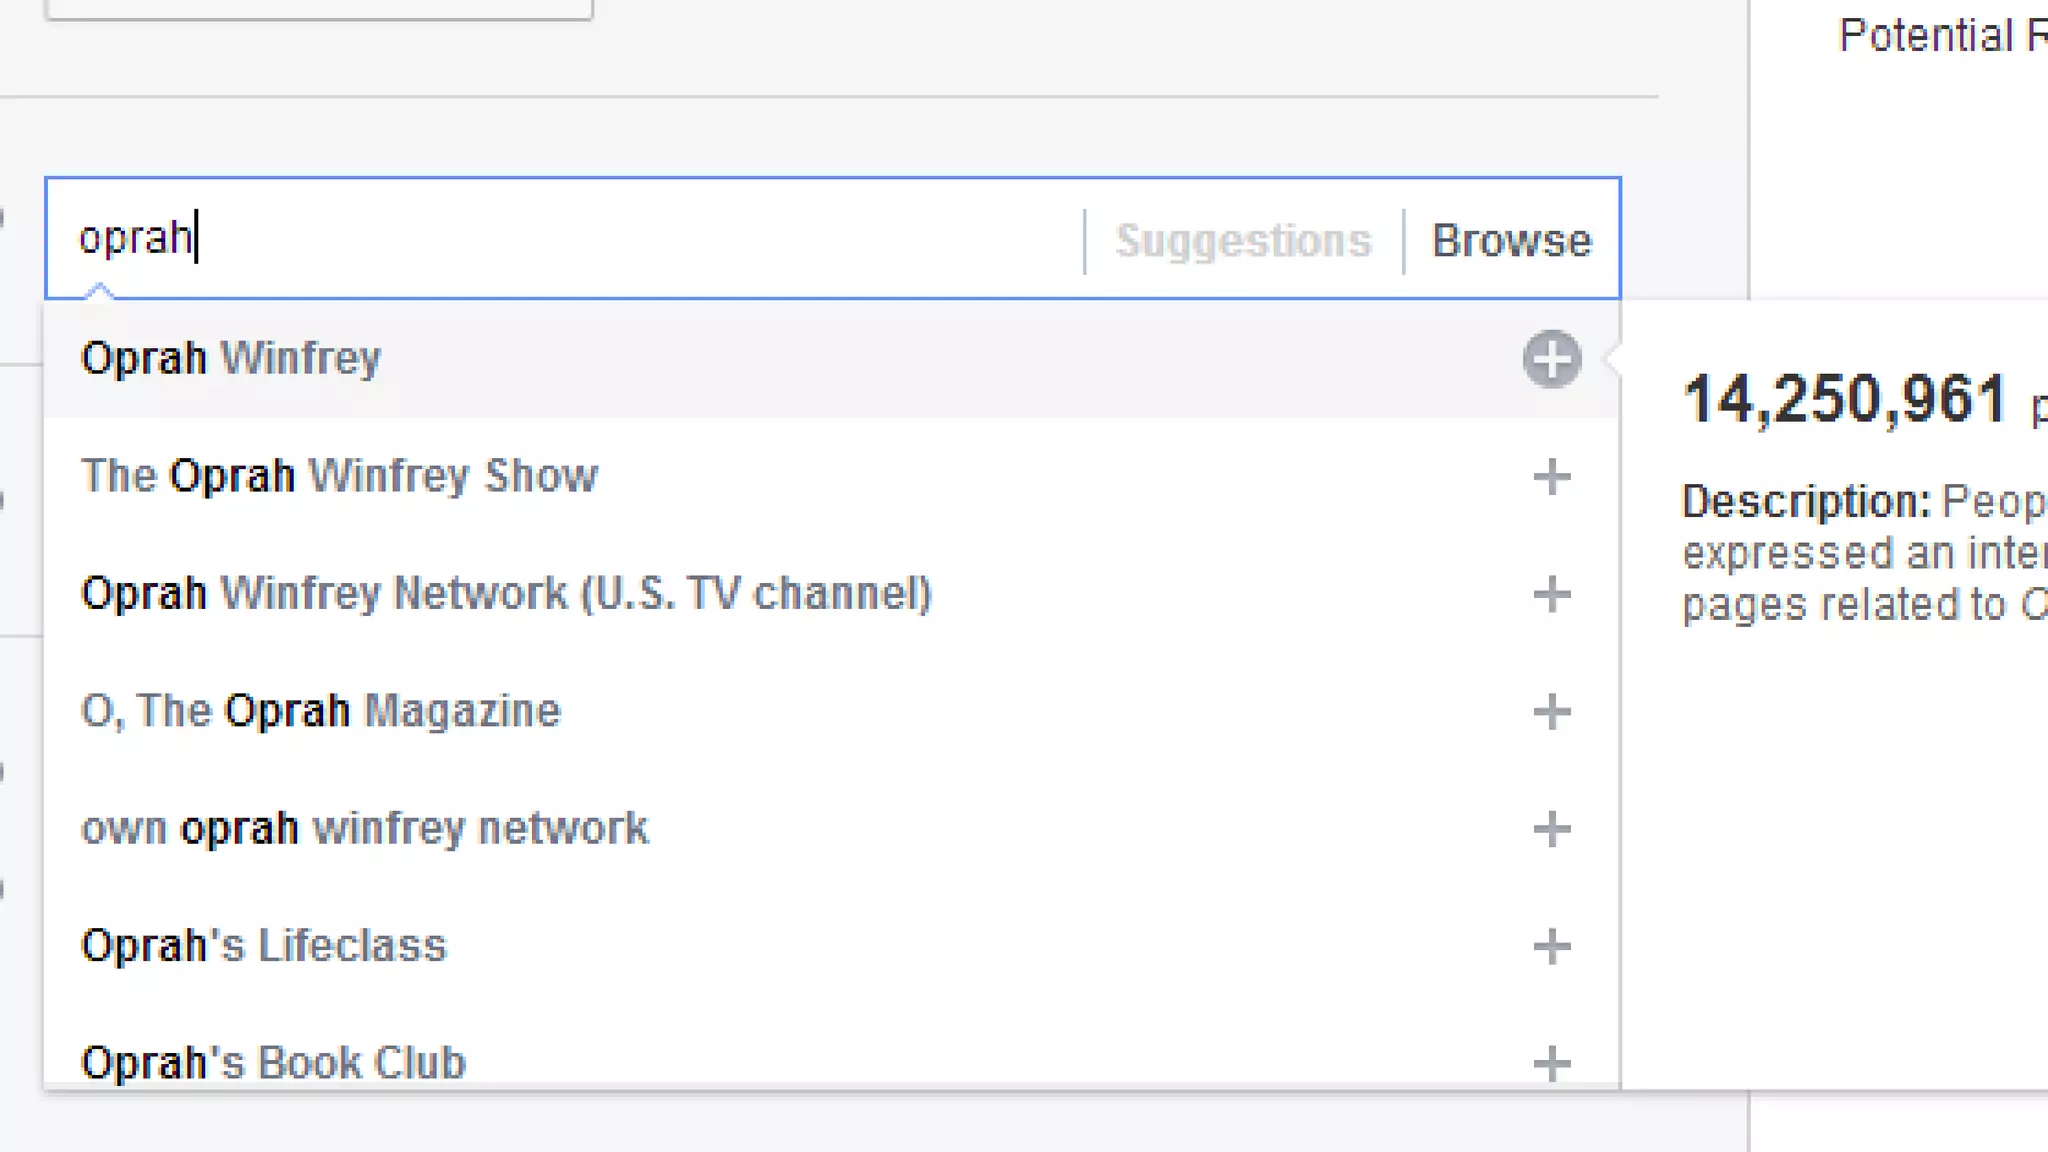
Task: Add Oprah's Book Club using plus icon
Action: (x=1551, y=1063)
